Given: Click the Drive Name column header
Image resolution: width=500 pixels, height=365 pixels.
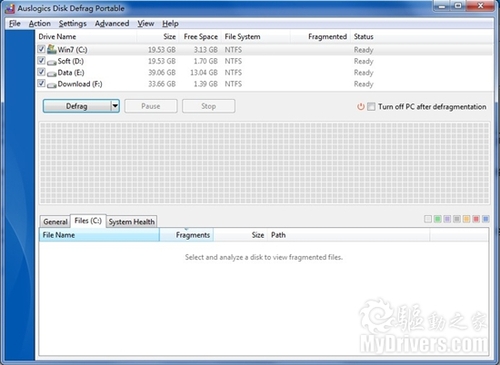Looking at the screenshot, I should (x=86, y=37).
